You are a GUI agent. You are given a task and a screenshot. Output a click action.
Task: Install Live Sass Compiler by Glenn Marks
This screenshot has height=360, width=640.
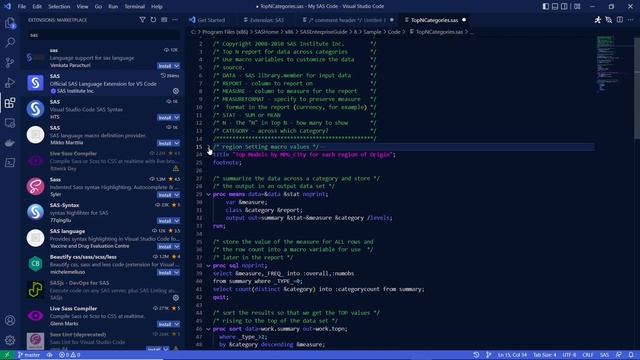[165, 324]
